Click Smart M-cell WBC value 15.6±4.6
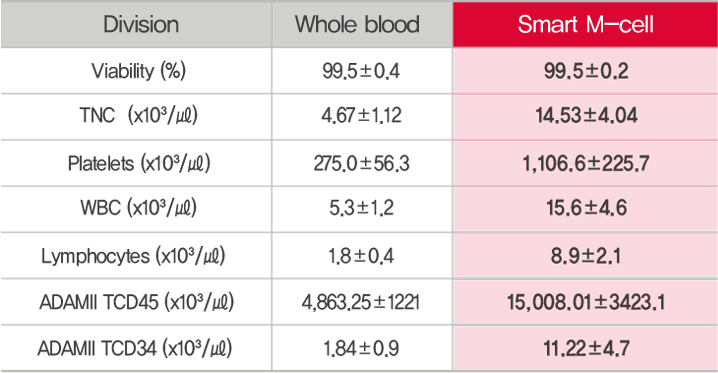The width and height of the screenshot is (718, 373). [x=587, y=208]
